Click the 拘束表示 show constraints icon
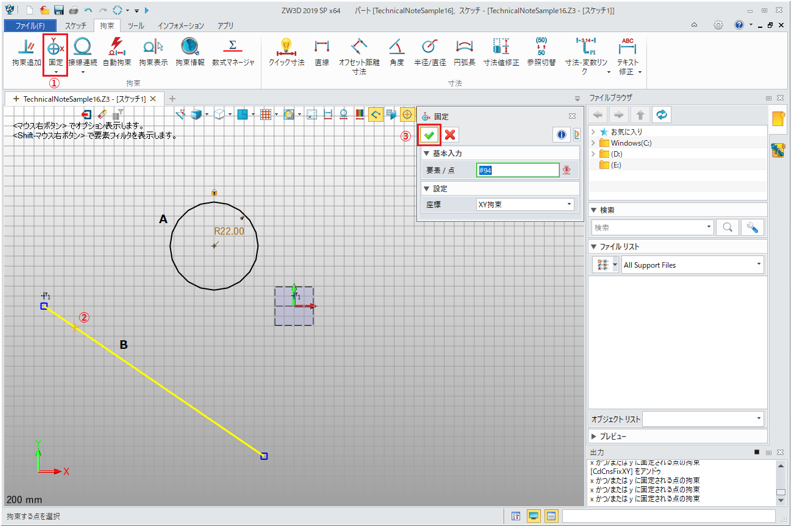791x526 pixels. [153, 52]
